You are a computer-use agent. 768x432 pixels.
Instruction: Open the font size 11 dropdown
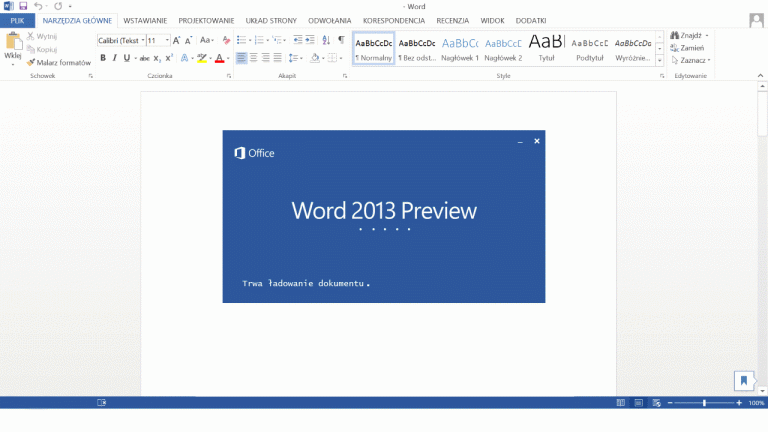click(x=167, y=41)
